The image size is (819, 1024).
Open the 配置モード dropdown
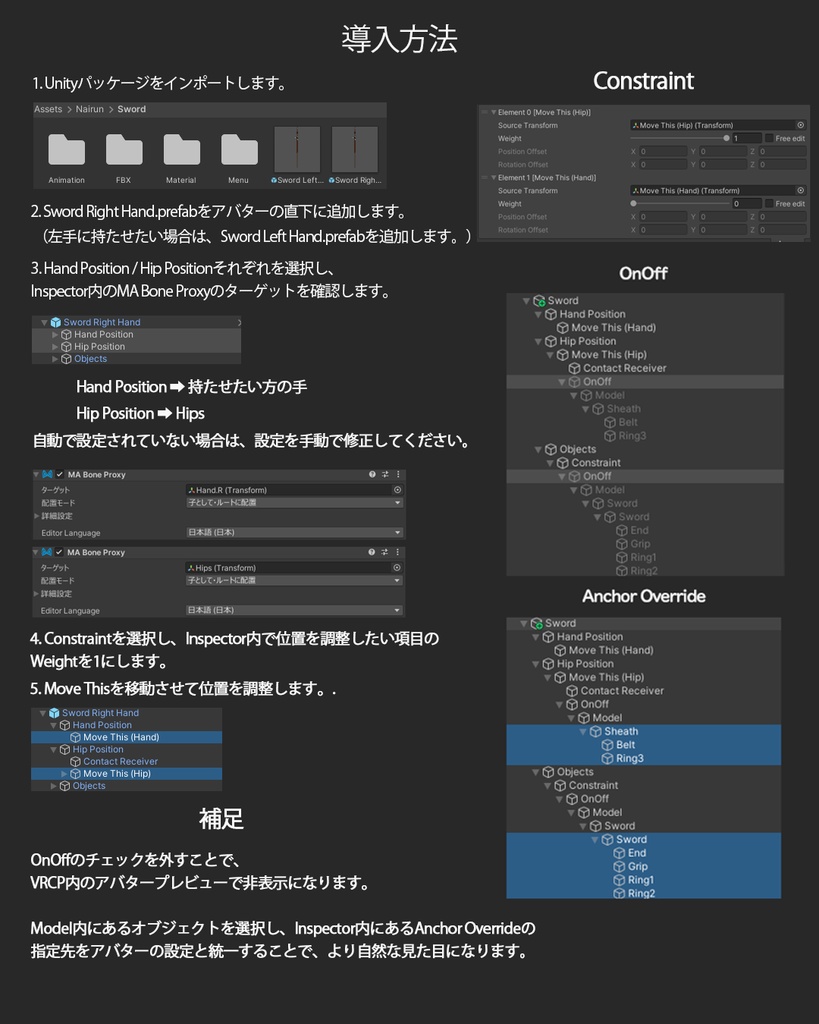[x=289, y=501]
